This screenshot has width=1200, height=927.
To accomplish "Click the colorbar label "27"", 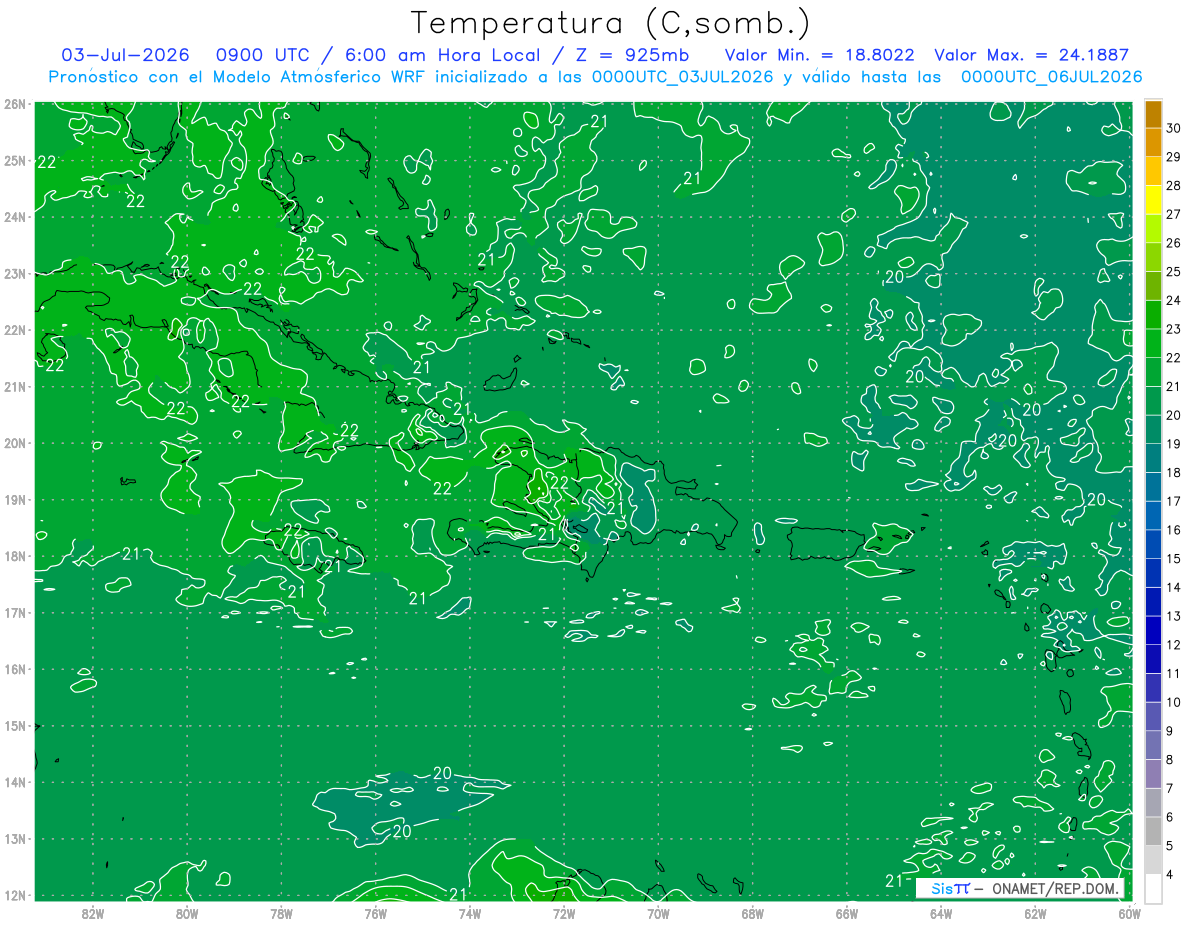I will pyautogui.click(x=1174, y=215).
